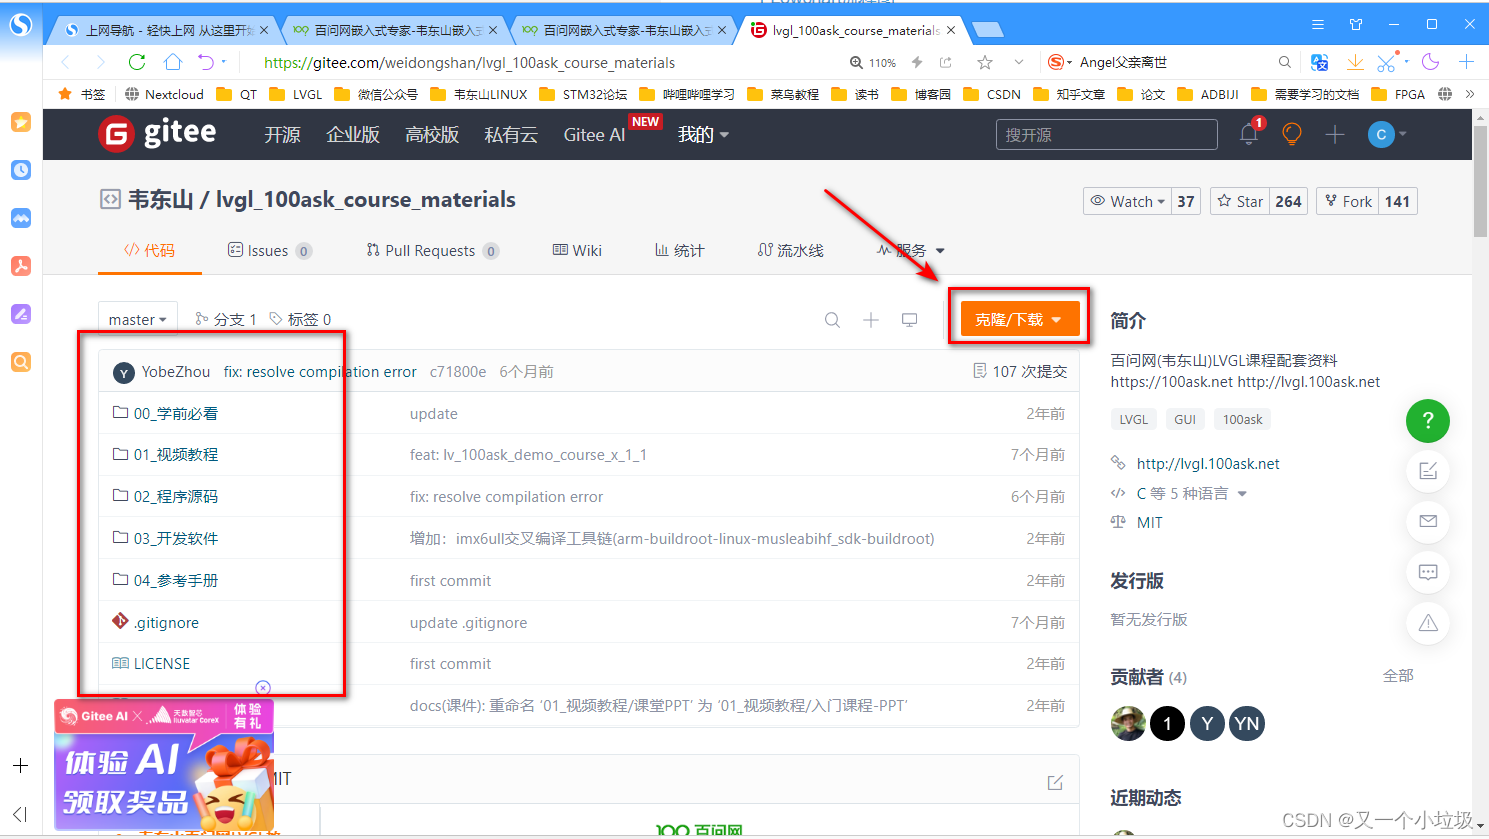This screenshot has width=1489, height=839.
Task: Click the undo/restore page icon
Action: 206,62
